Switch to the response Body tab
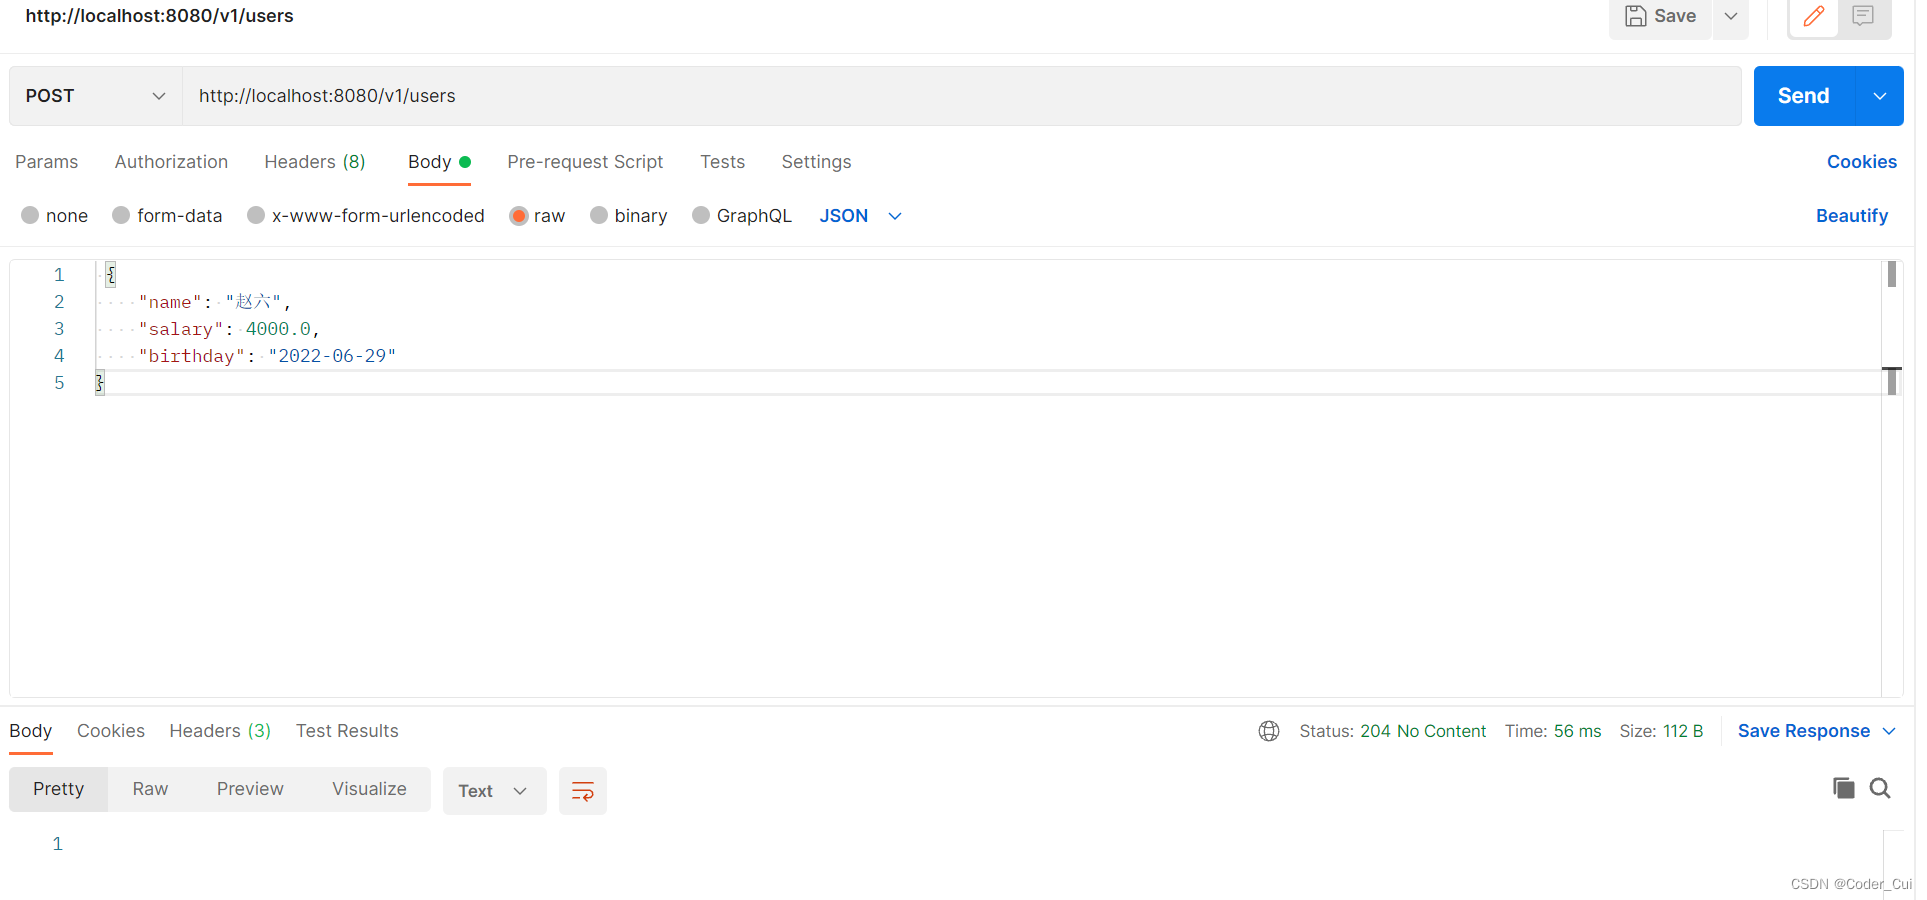The image size is (1927, 900). [x=31, y=731]
